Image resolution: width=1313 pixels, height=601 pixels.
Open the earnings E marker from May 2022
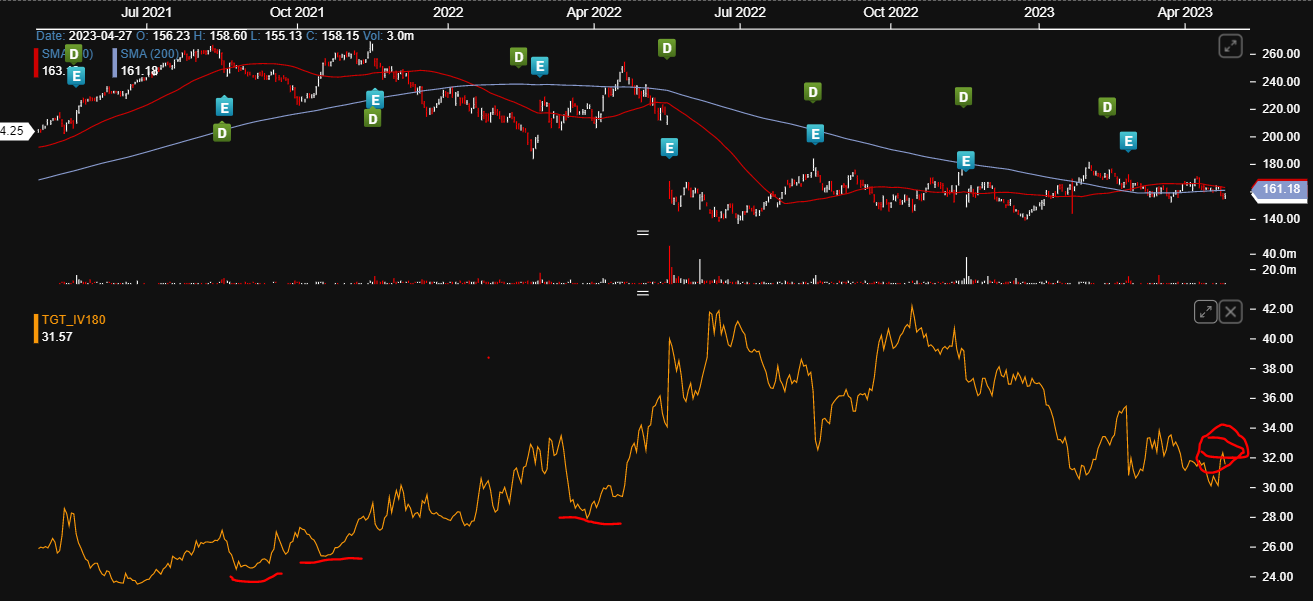pyautogui.click(x=669, y=148)
